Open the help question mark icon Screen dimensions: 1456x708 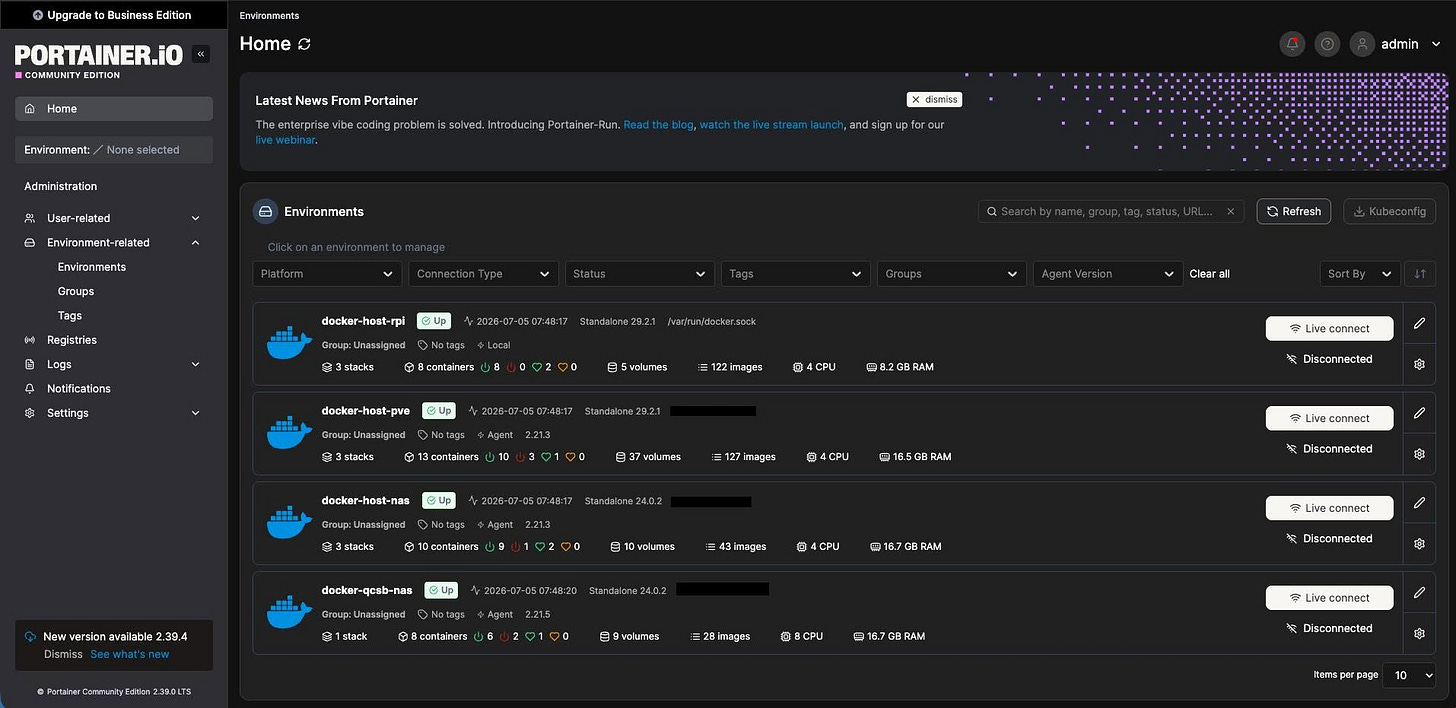coord(1327,44)
